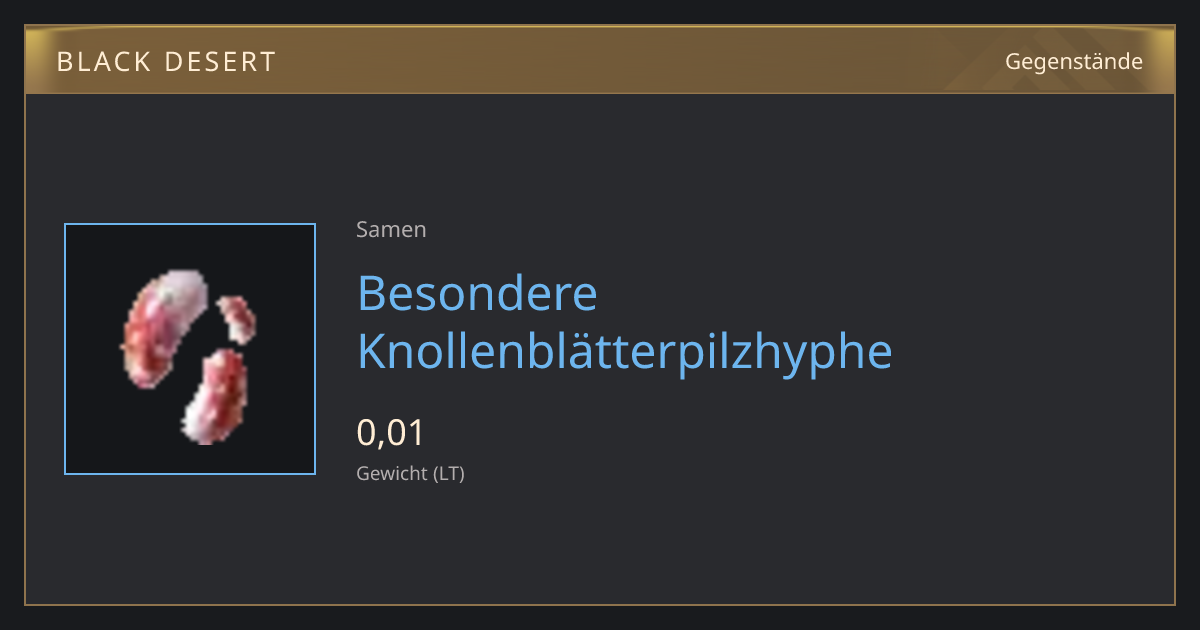This screenshot has width=1200, height=630.
Task: Click the smallest hypha fragment in the icon
Action: coord(238,319)
